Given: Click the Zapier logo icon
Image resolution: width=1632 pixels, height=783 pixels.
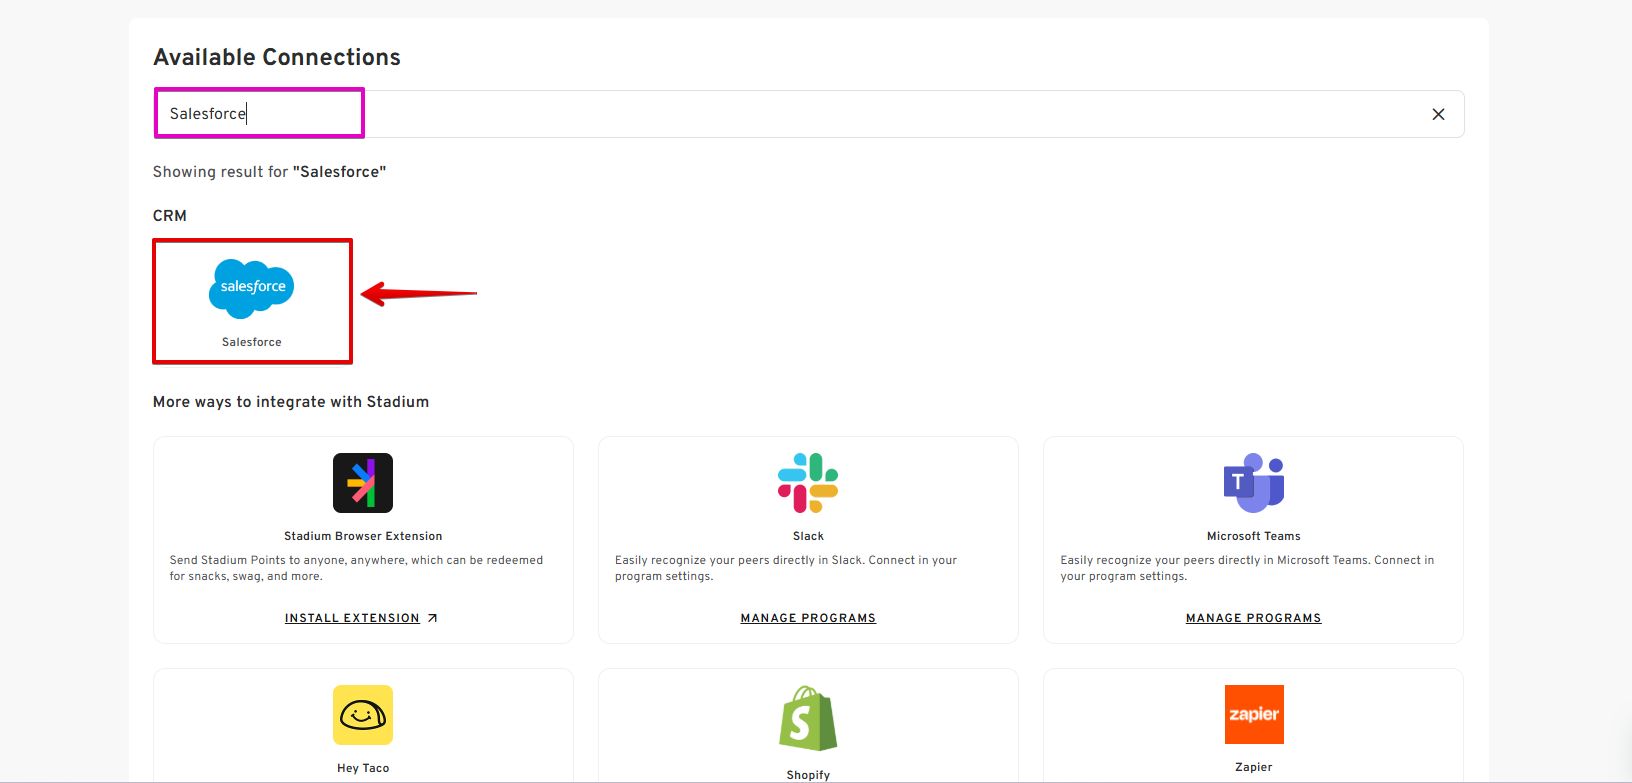Looking at the screenshot, I should pos(1254,714).
